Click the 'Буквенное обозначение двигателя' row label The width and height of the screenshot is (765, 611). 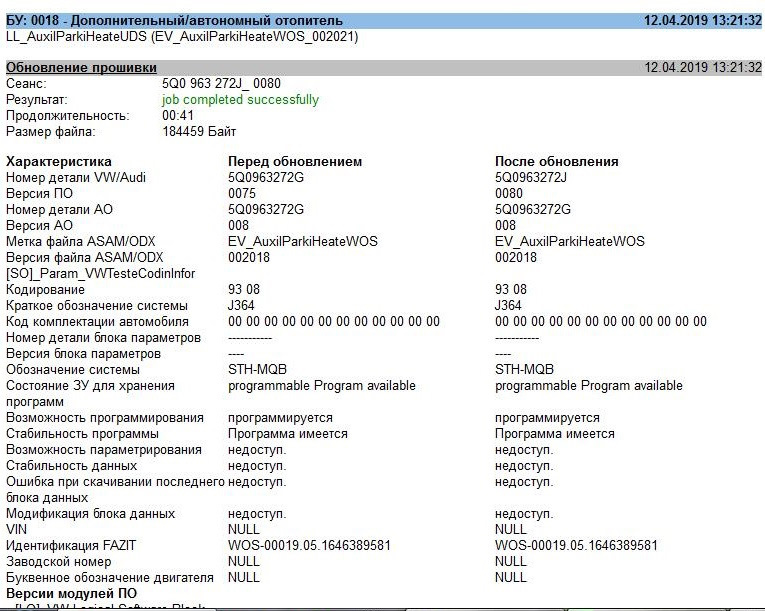pyautogui.click(x=110, y=578)
